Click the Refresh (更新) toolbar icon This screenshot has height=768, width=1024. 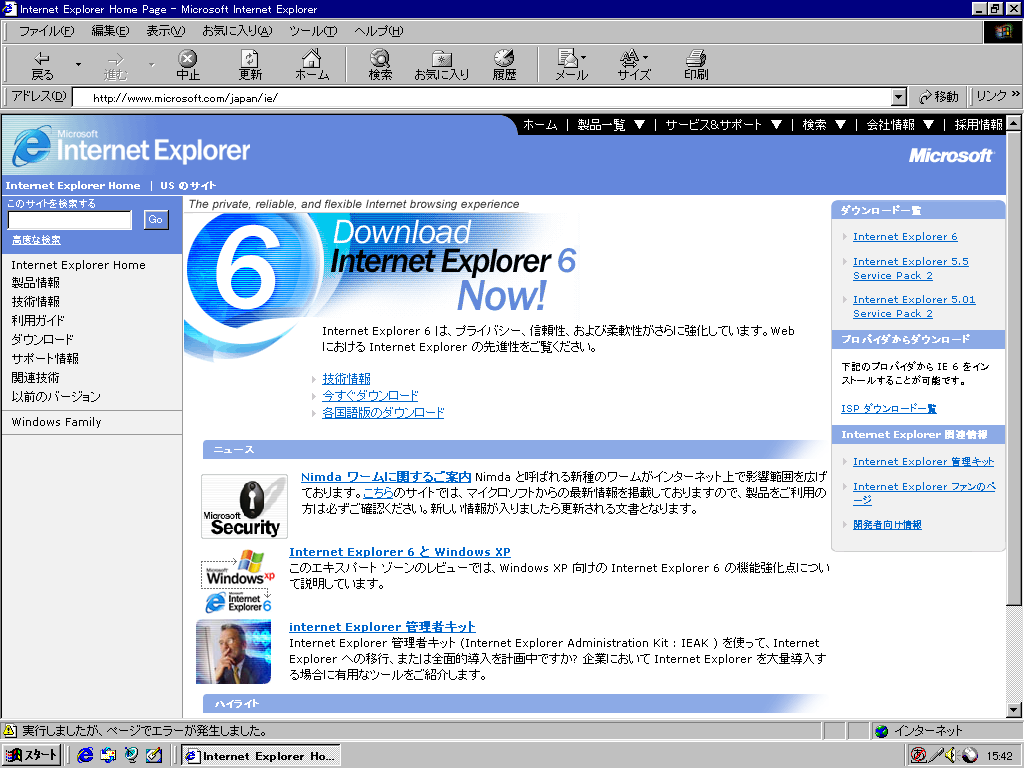click(250, 65)
